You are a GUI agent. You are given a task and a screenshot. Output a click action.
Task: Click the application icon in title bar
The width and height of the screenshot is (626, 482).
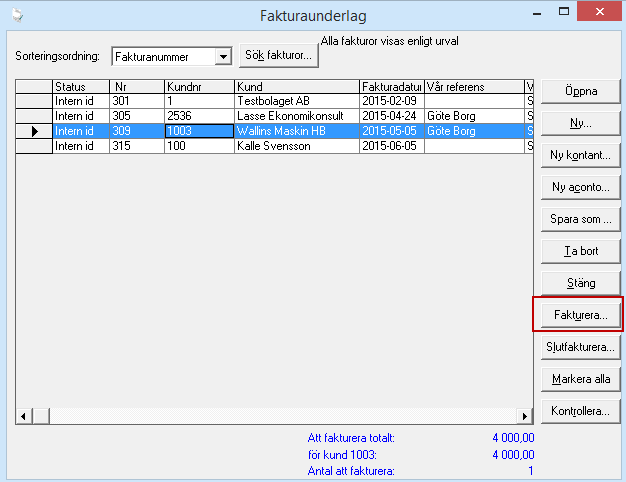17,16
